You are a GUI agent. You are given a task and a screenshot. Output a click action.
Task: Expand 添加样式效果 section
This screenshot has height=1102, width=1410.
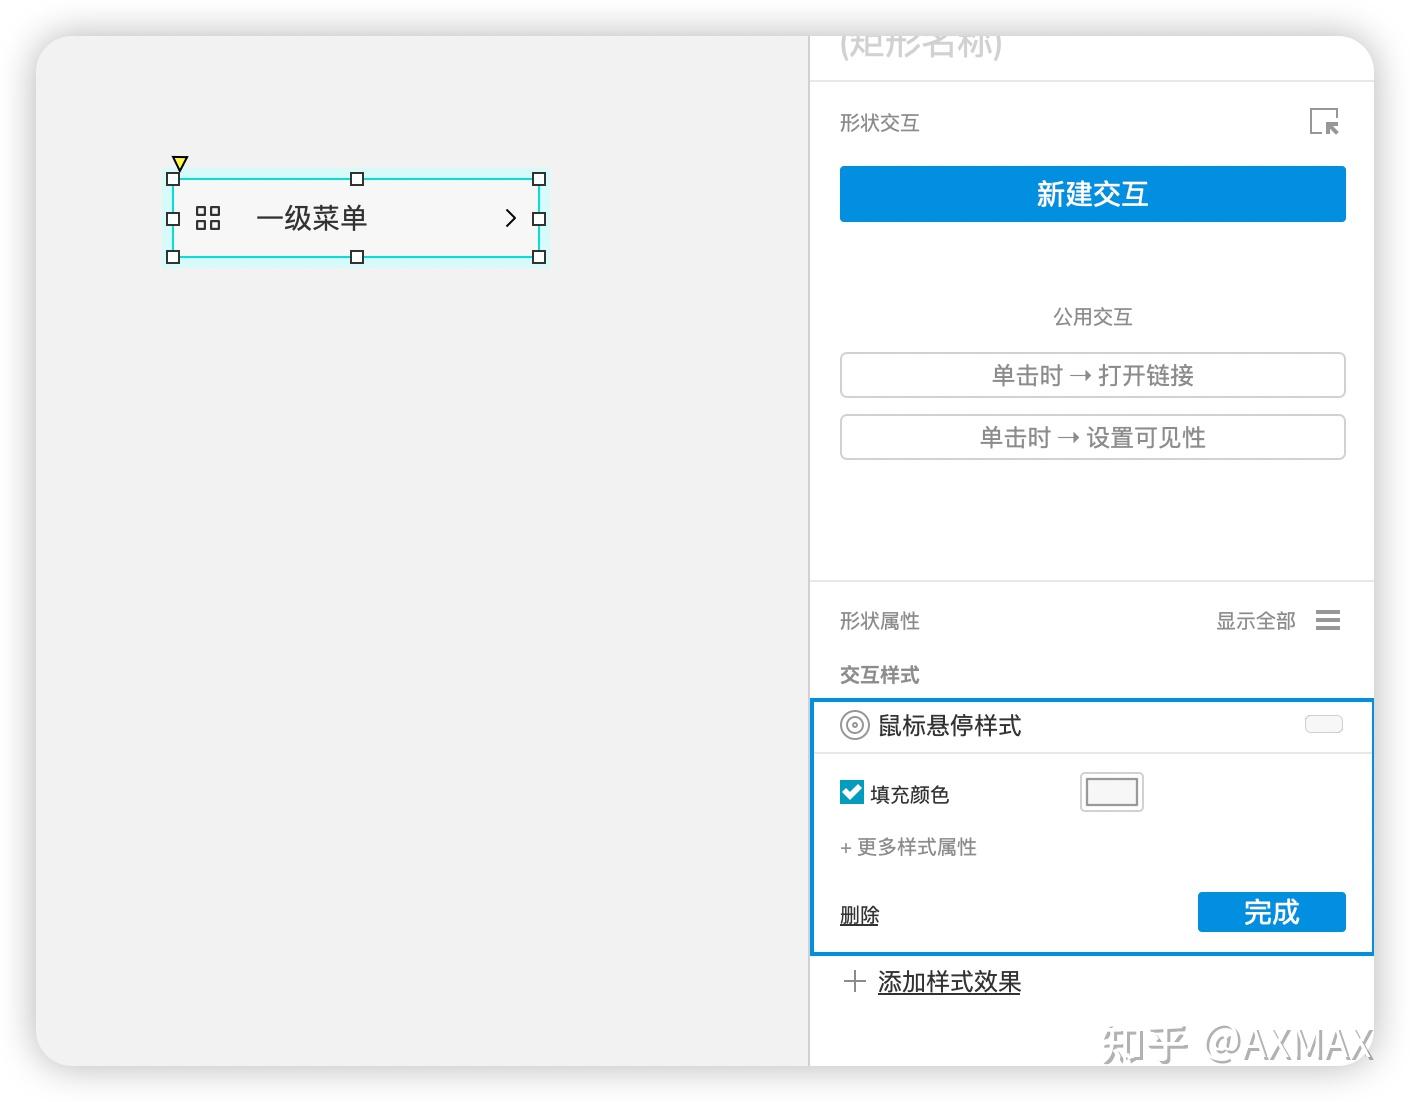pyautogui.click(x=948, y=982)
